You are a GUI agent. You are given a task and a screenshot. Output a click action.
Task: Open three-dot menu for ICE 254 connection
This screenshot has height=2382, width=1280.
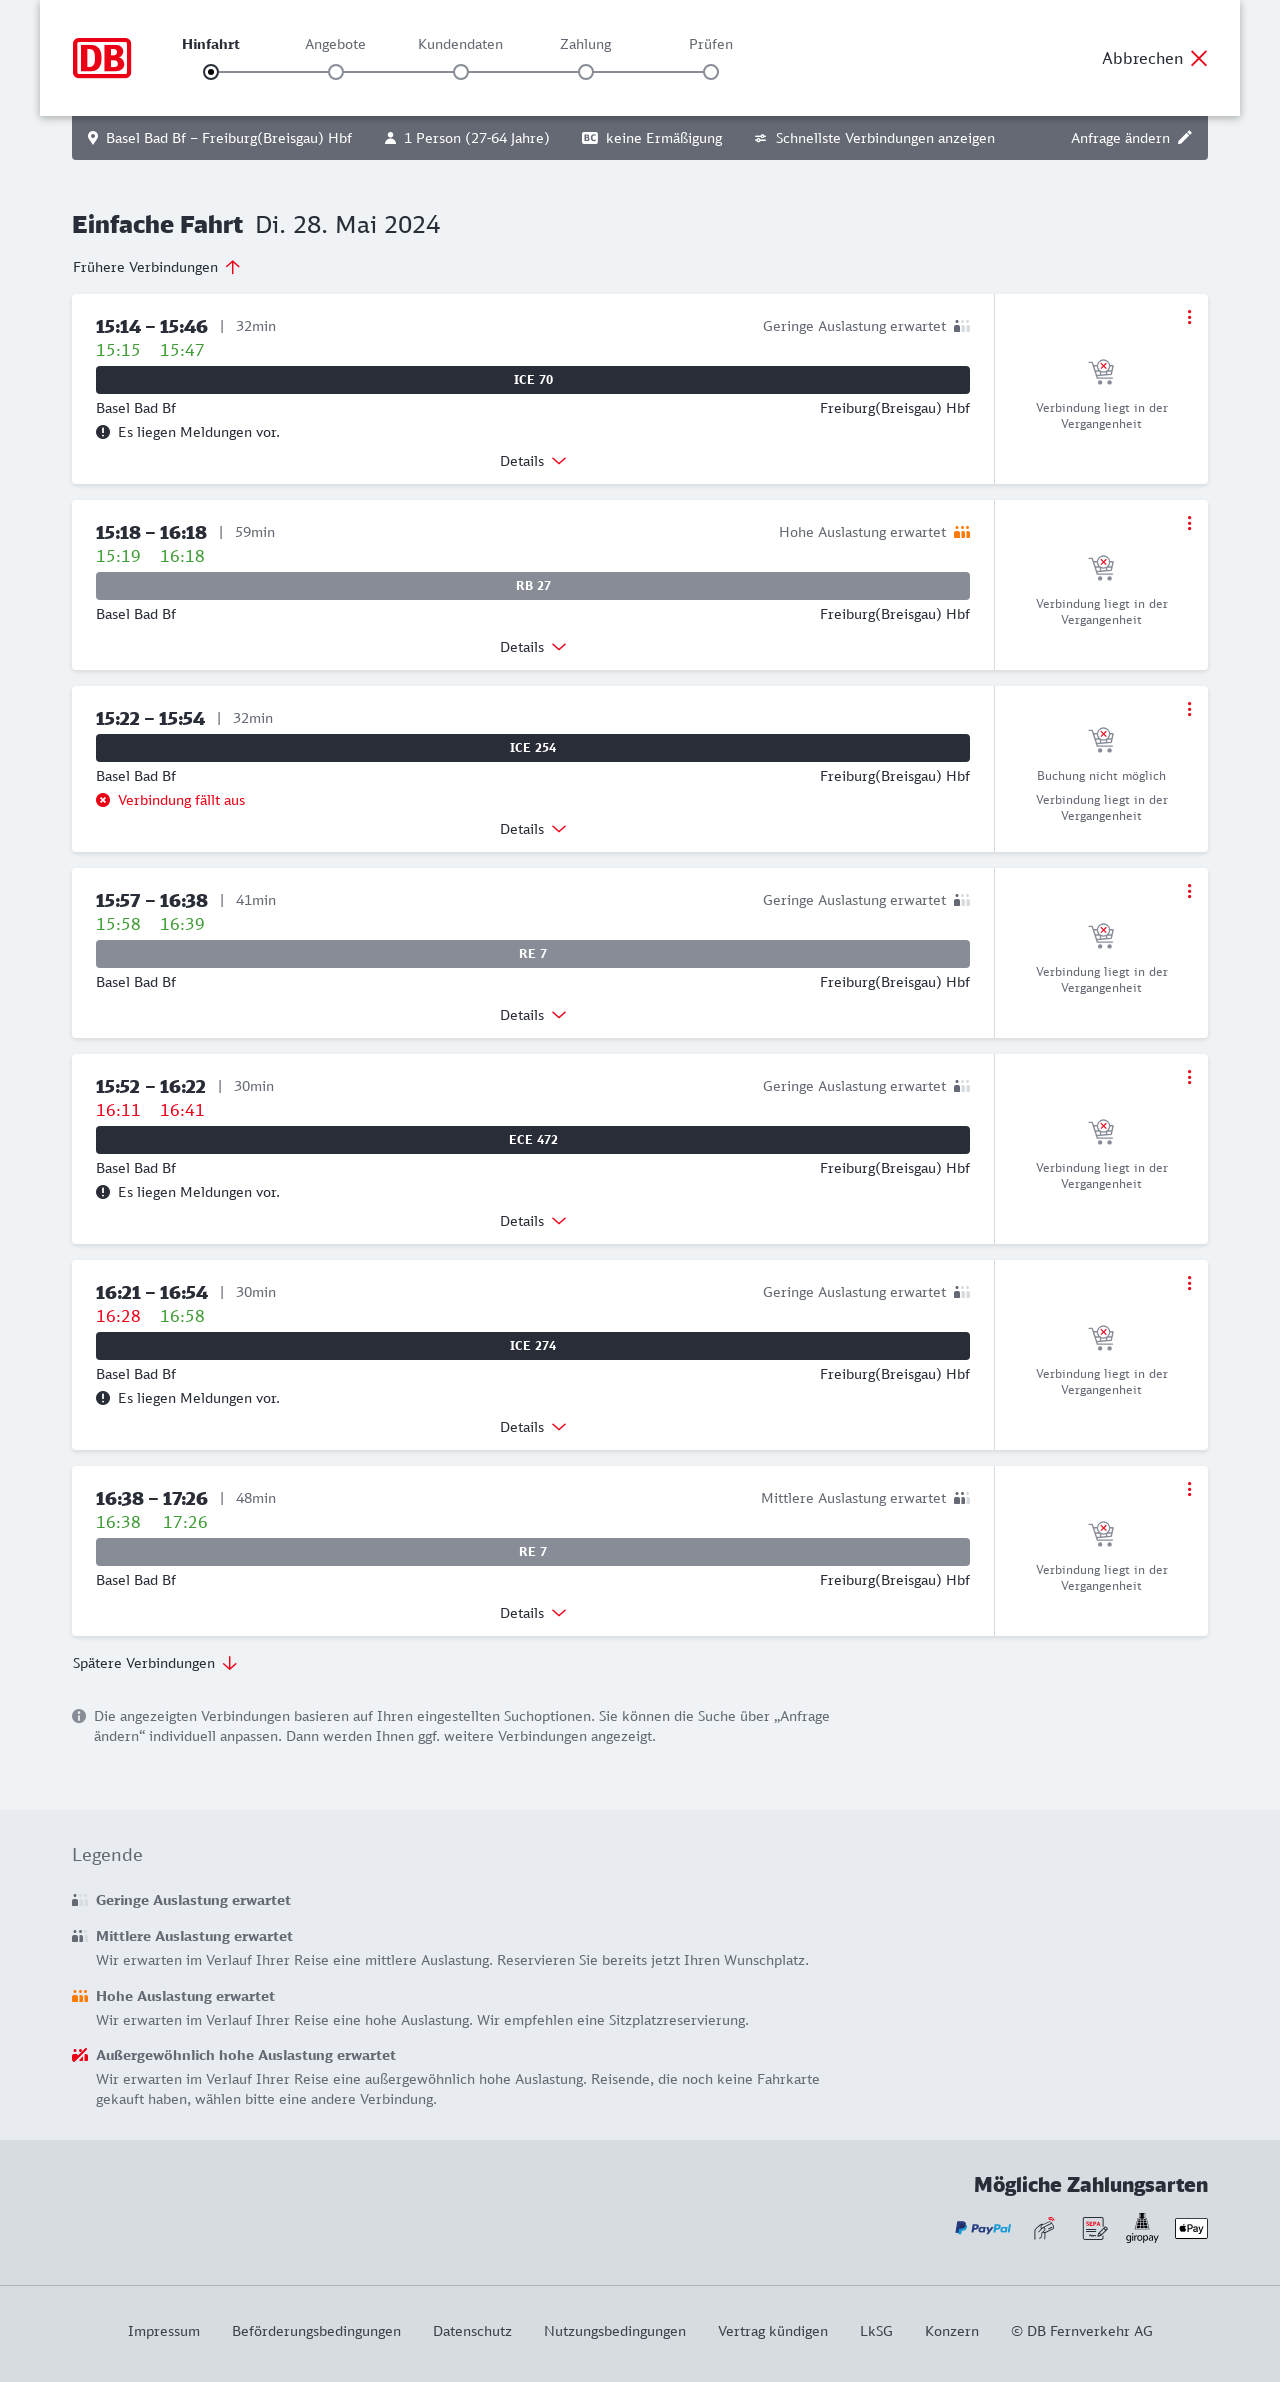pos(1189,709)
